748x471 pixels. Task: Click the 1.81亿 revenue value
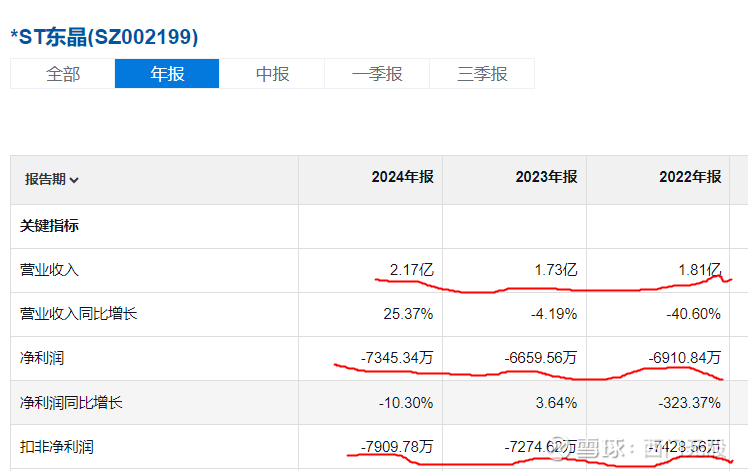(x=699, y=270)
